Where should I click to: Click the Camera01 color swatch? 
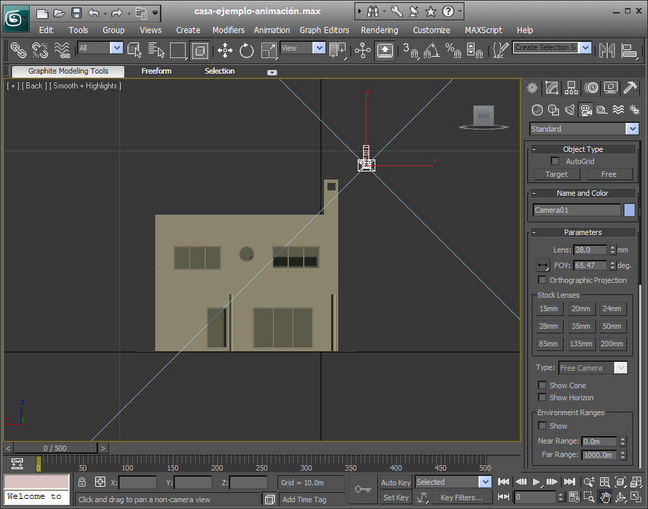(x=629, y=210)
